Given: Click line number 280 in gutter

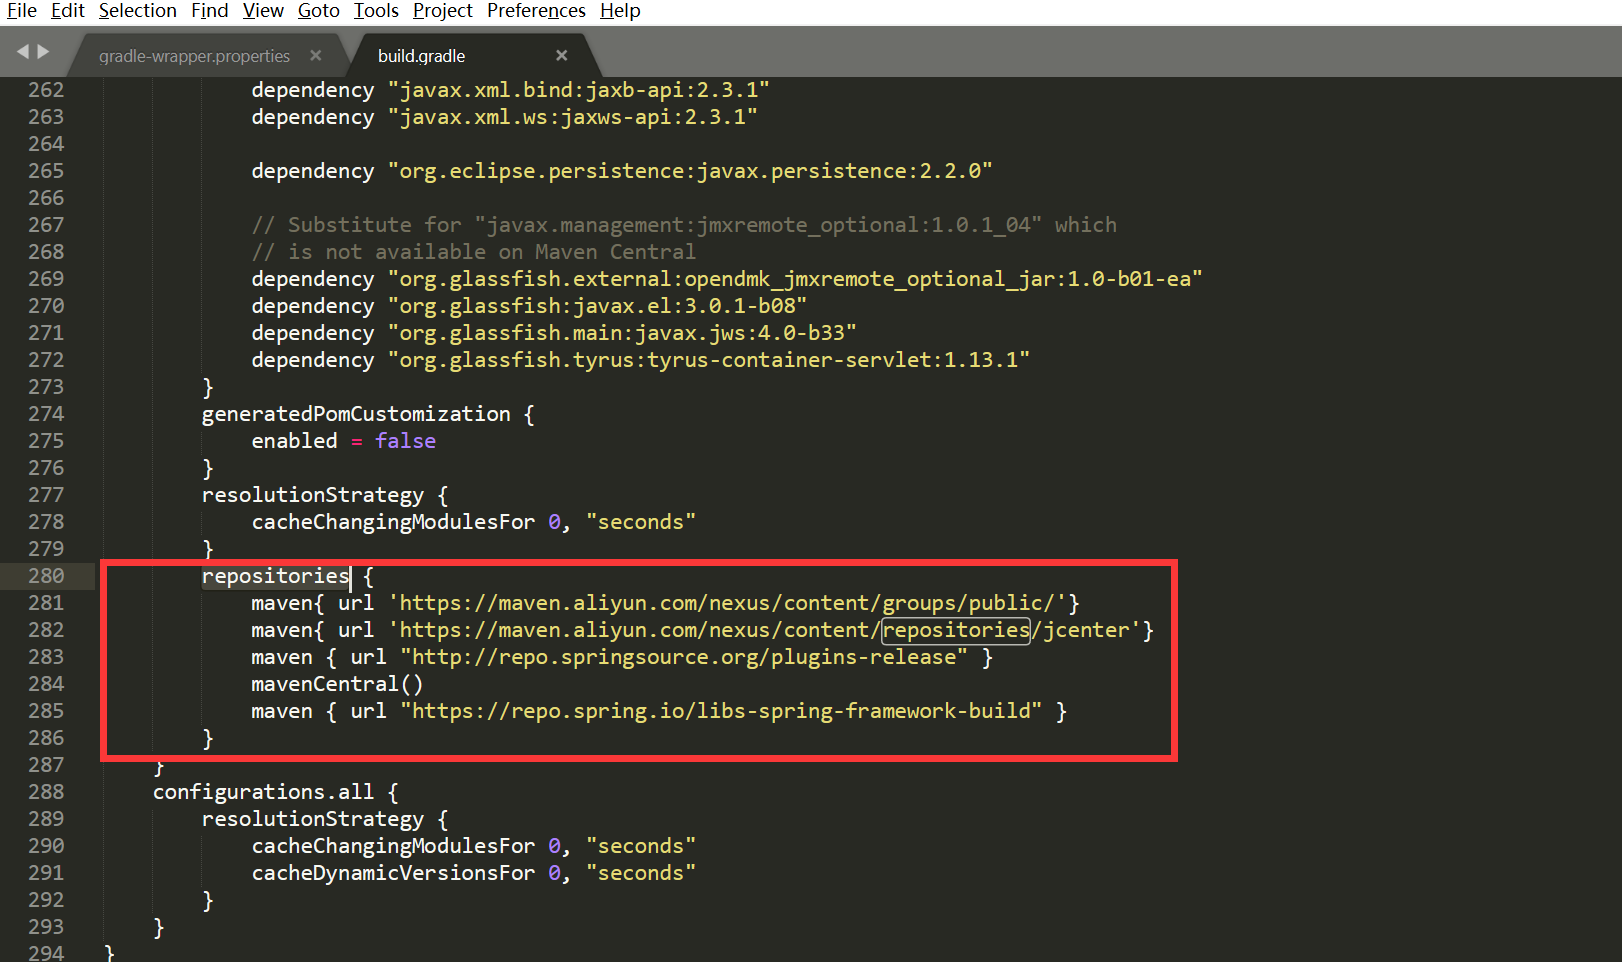Looking at the screenshot, I should point(46,576).
